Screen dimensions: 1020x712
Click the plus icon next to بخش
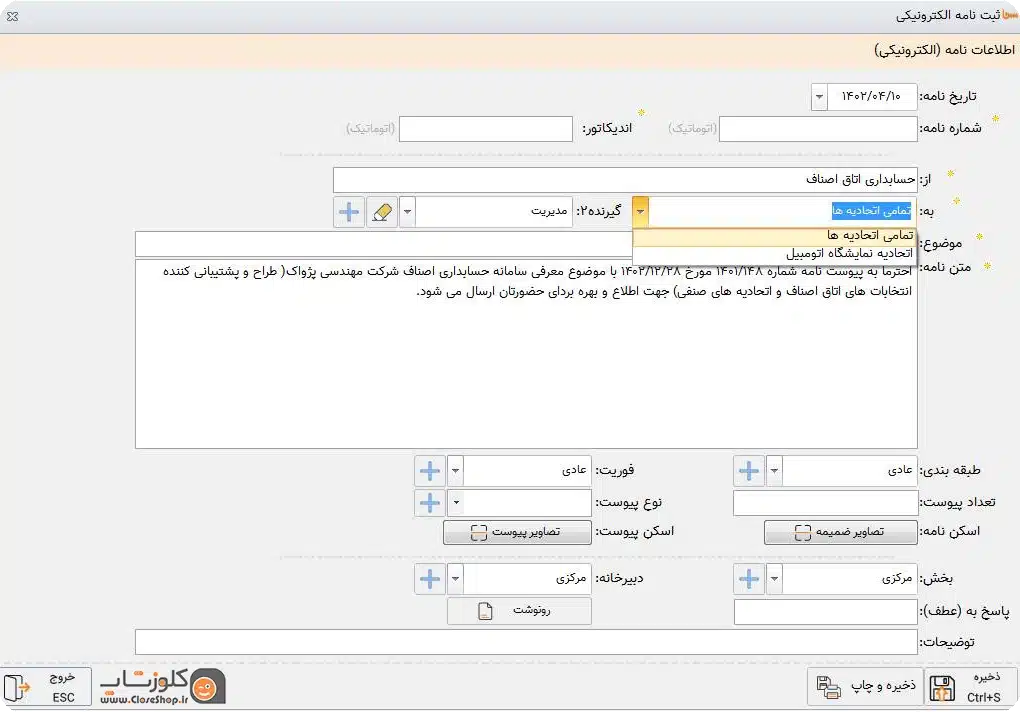tap(749, 579)
